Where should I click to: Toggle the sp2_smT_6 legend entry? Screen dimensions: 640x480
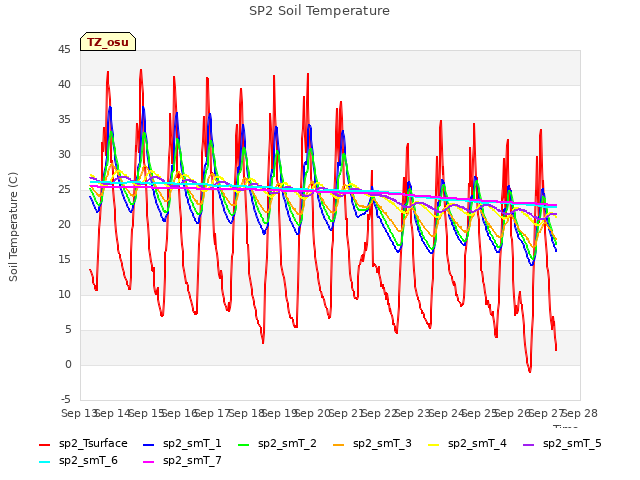click(78, 461)
